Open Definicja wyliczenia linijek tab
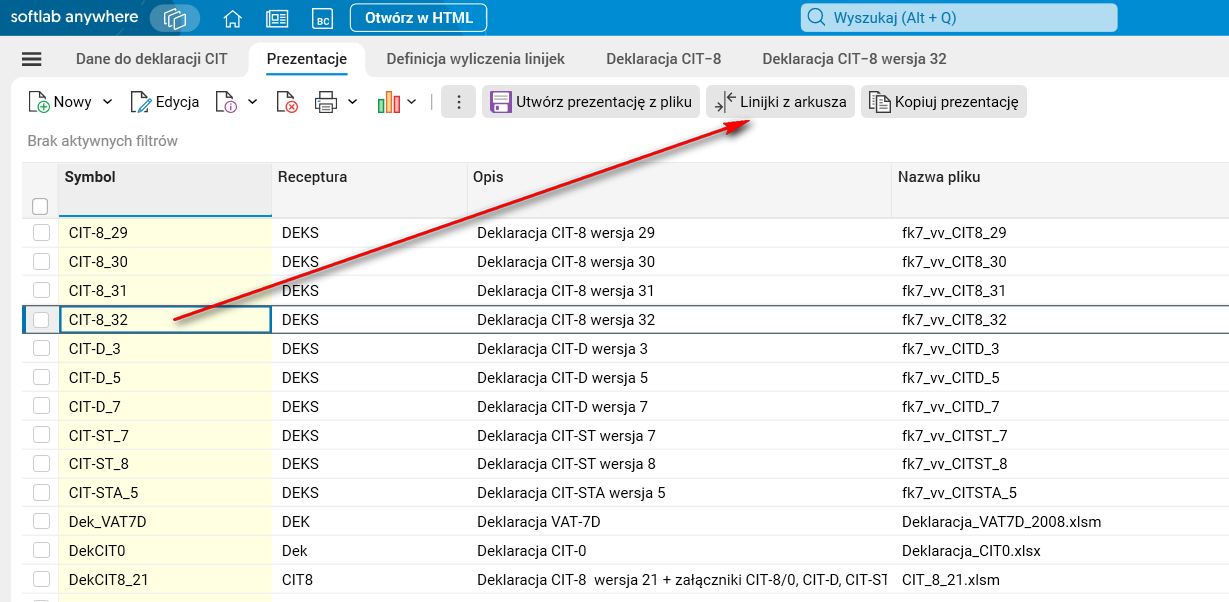The width and height of the screenshot is (1229, 602). (476, 59)
